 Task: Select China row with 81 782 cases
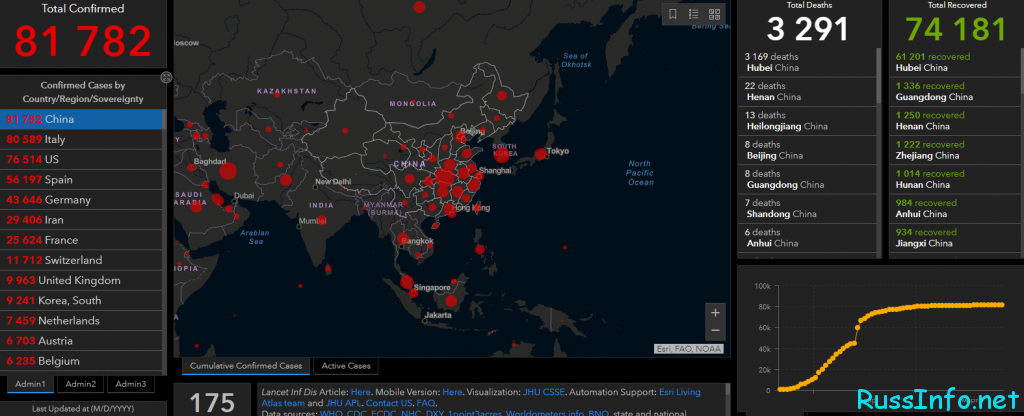81,120
